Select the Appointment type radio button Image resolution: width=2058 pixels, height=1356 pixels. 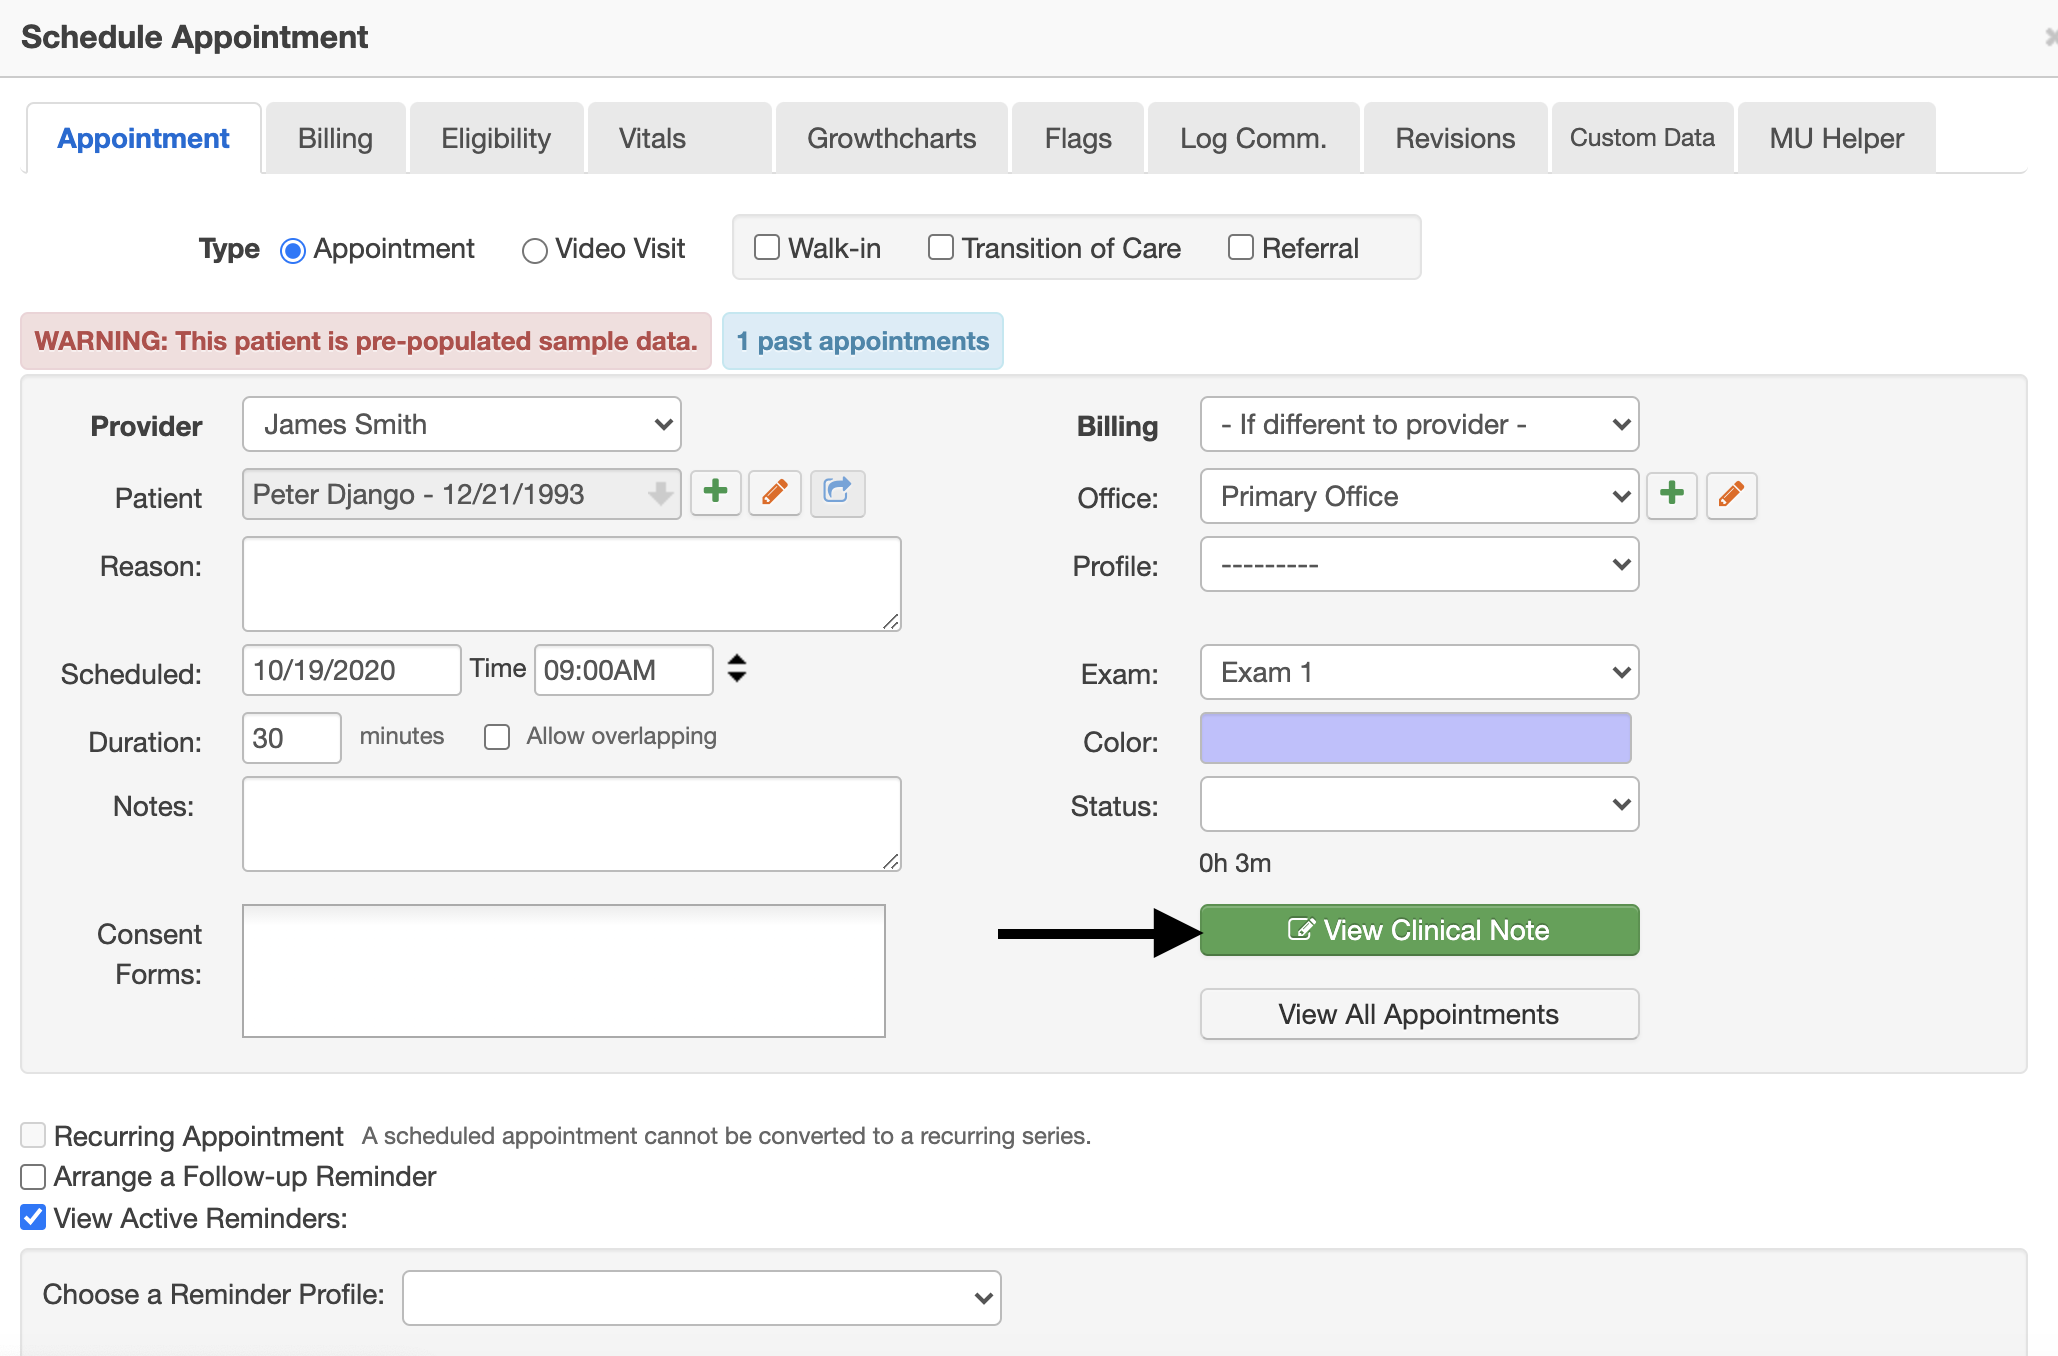(x=292, y=250)
